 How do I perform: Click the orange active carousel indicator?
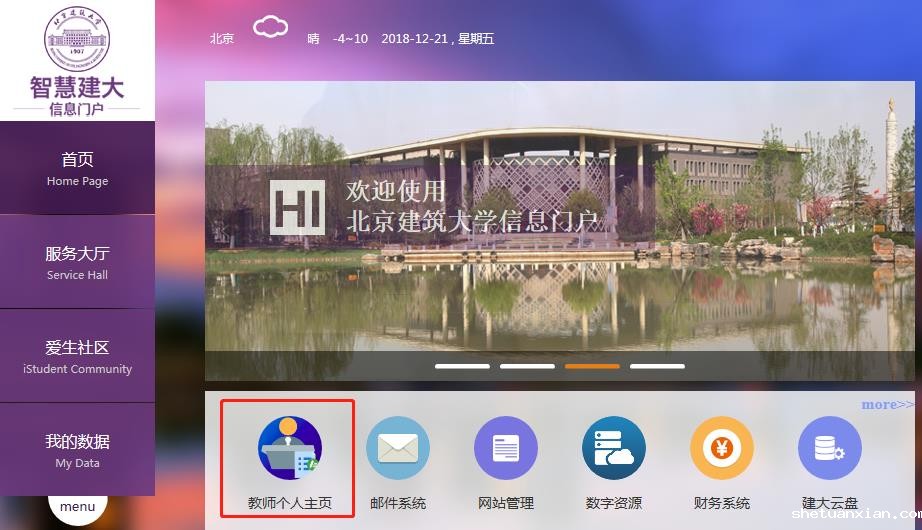592,366
